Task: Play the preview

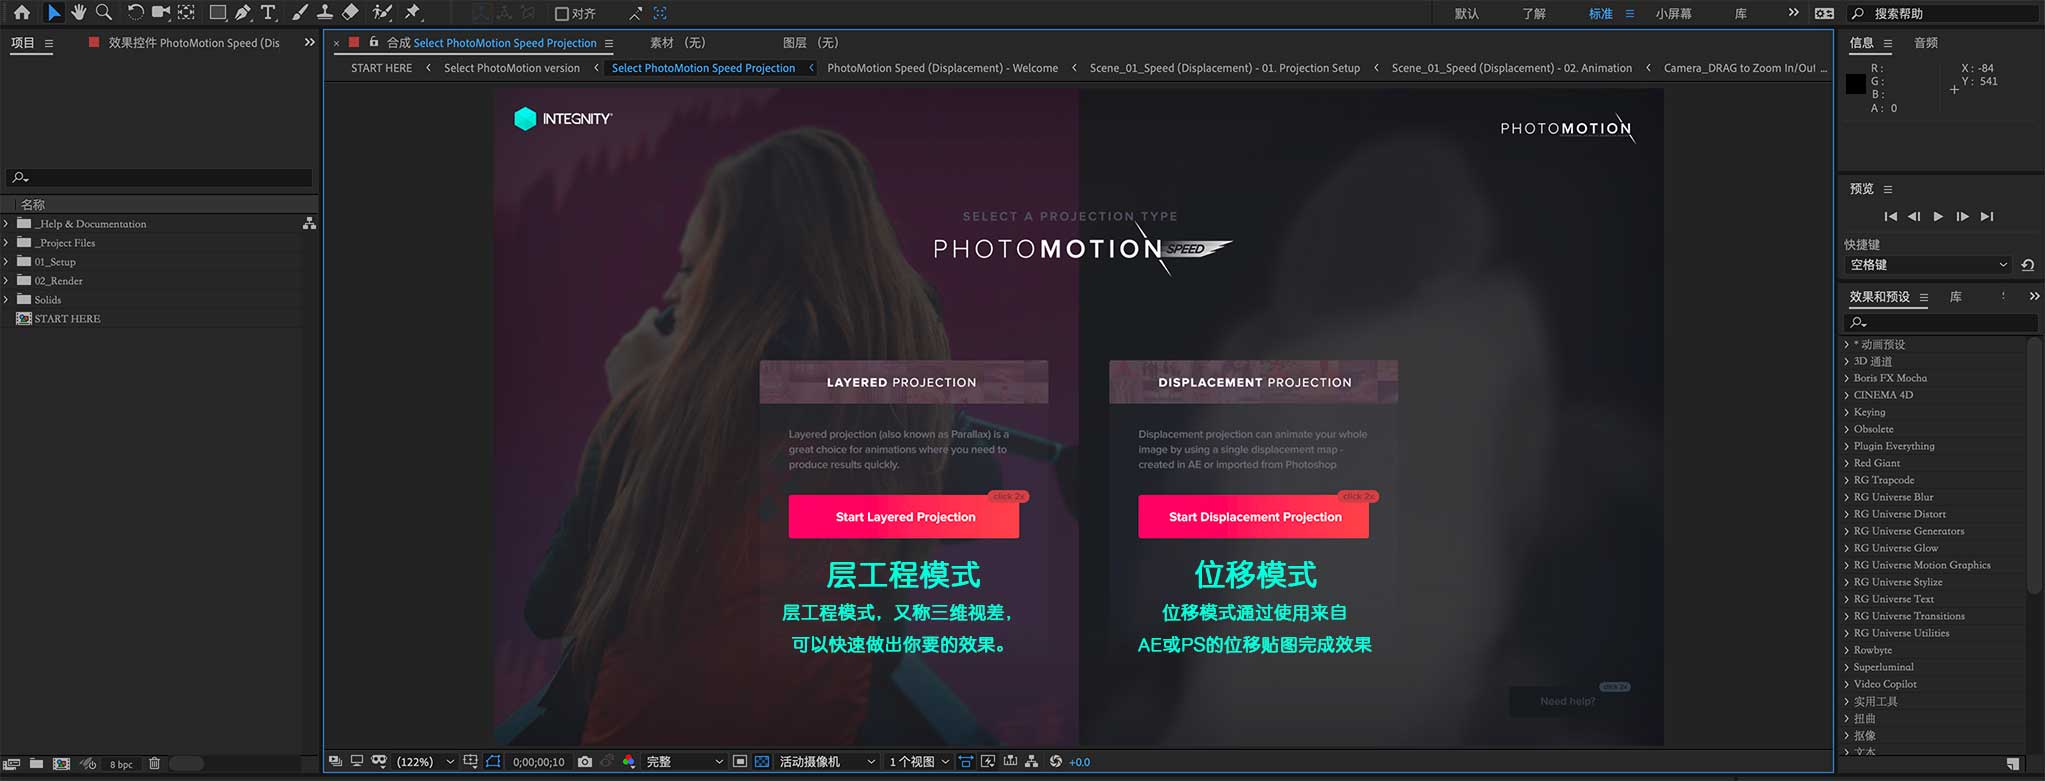Action: point(1938,216)
